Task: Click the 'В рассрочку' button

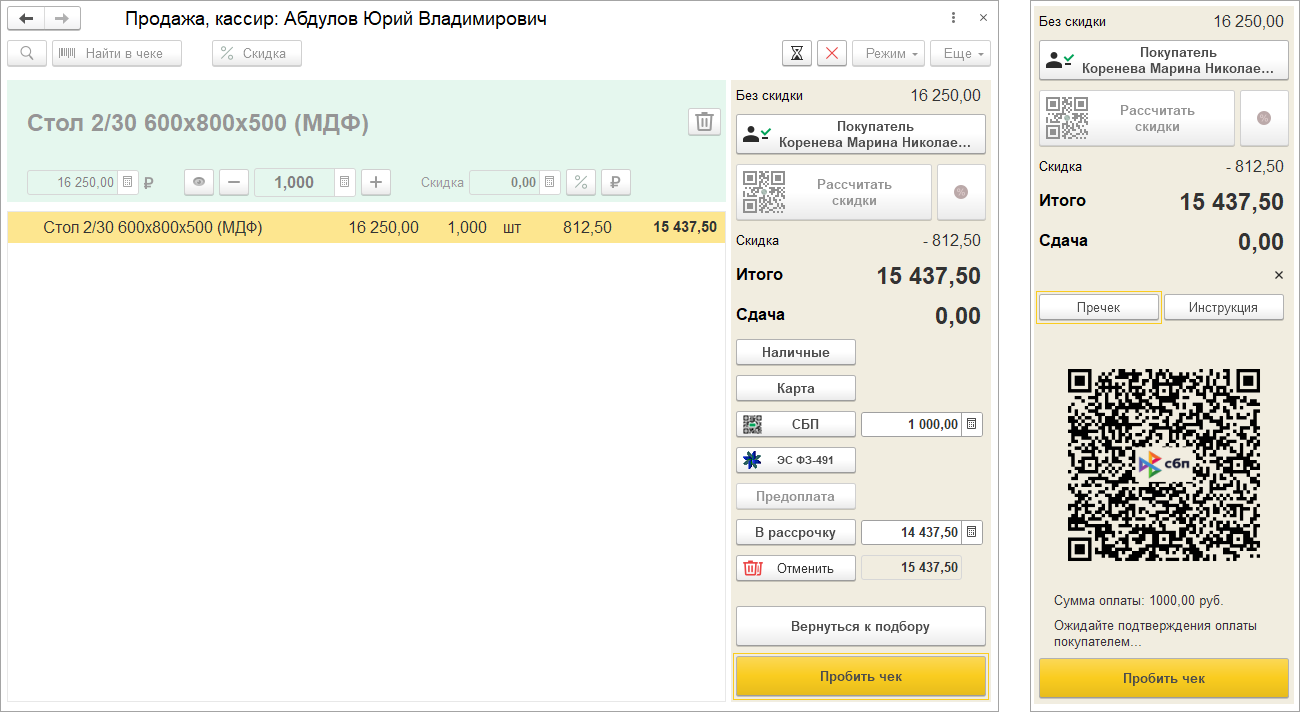Action: point(796,532)
